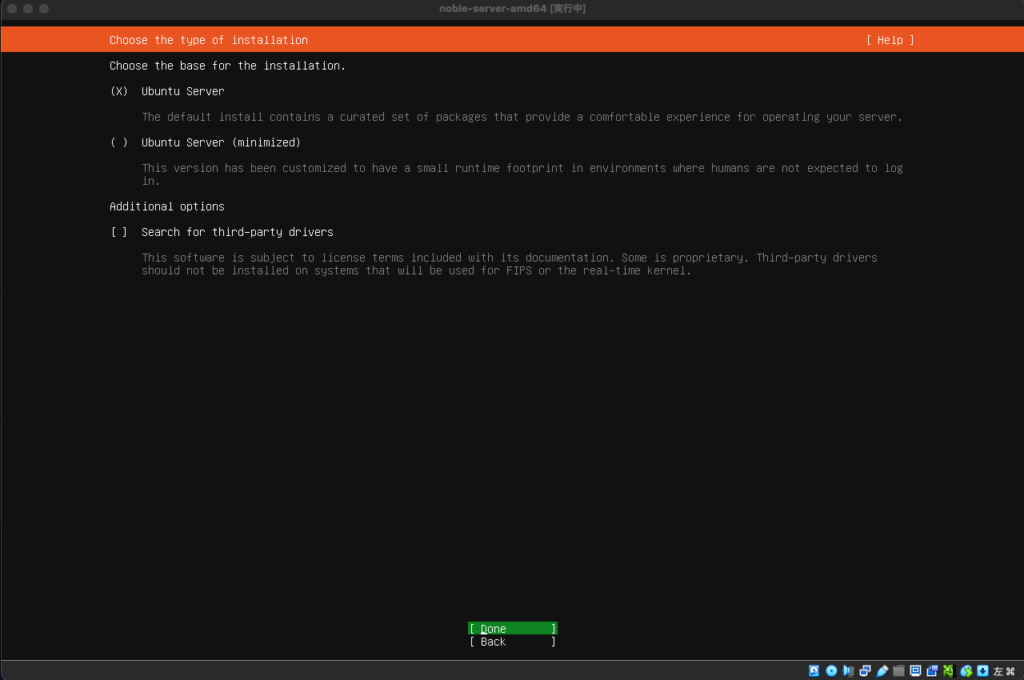
Task: Click the network adapters status icon
Action: 865,671
